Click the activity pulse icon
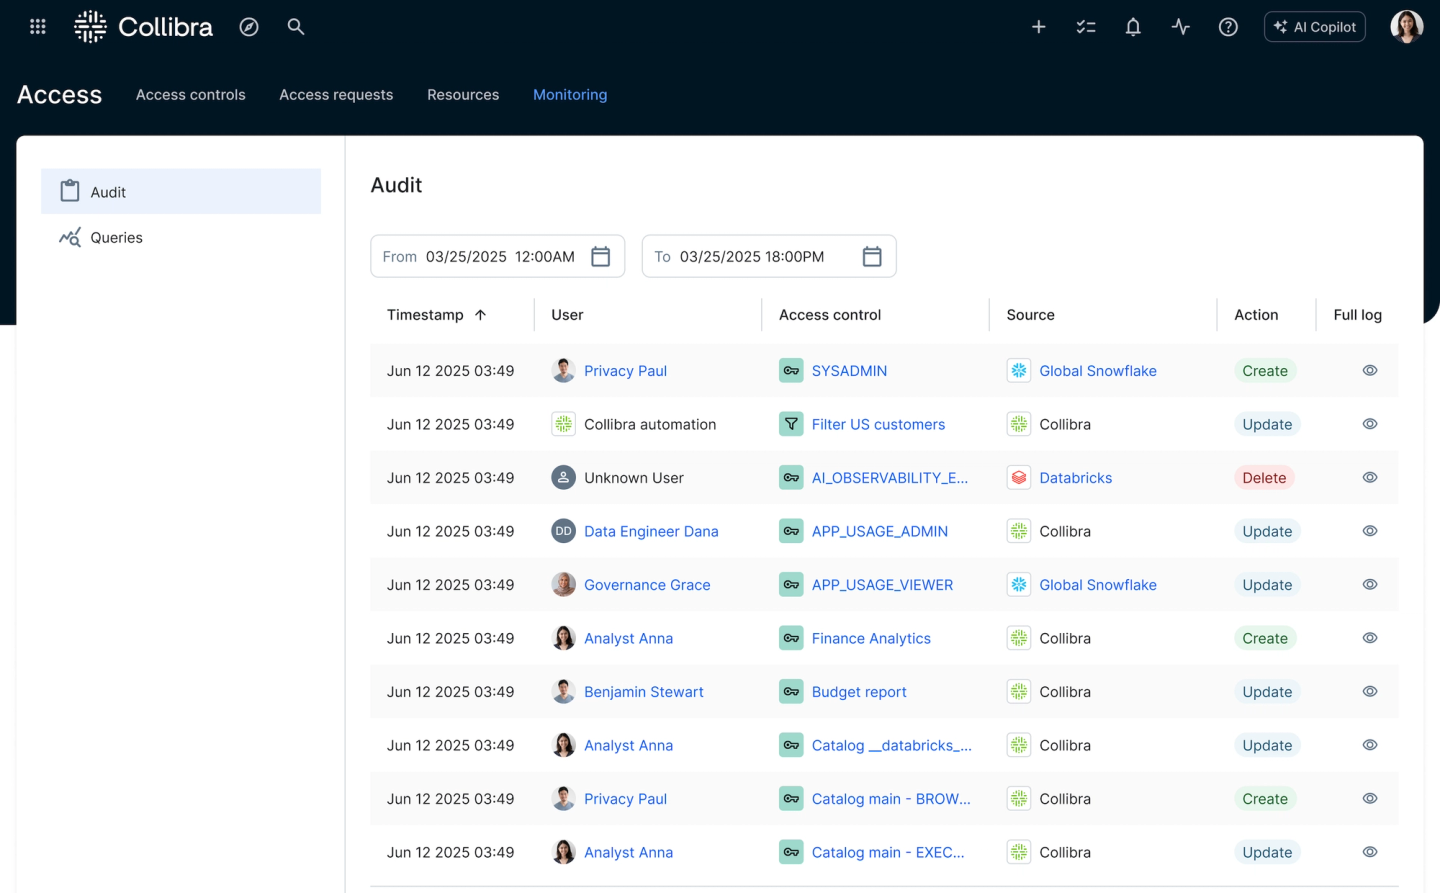1440x893 pixels. tap(1181, 27)
